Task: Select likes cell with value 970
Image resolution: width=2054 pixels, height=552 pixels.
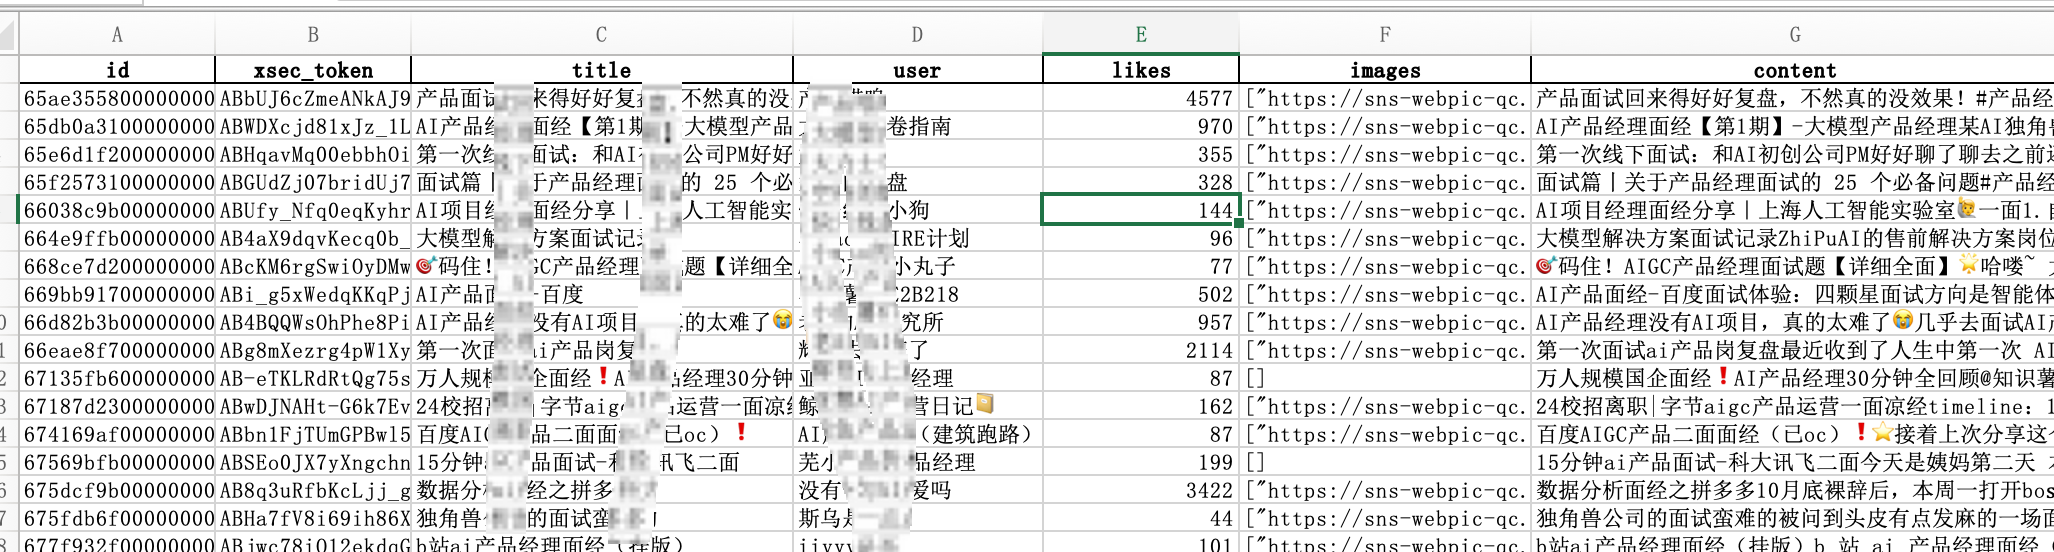Action: 1141,126
